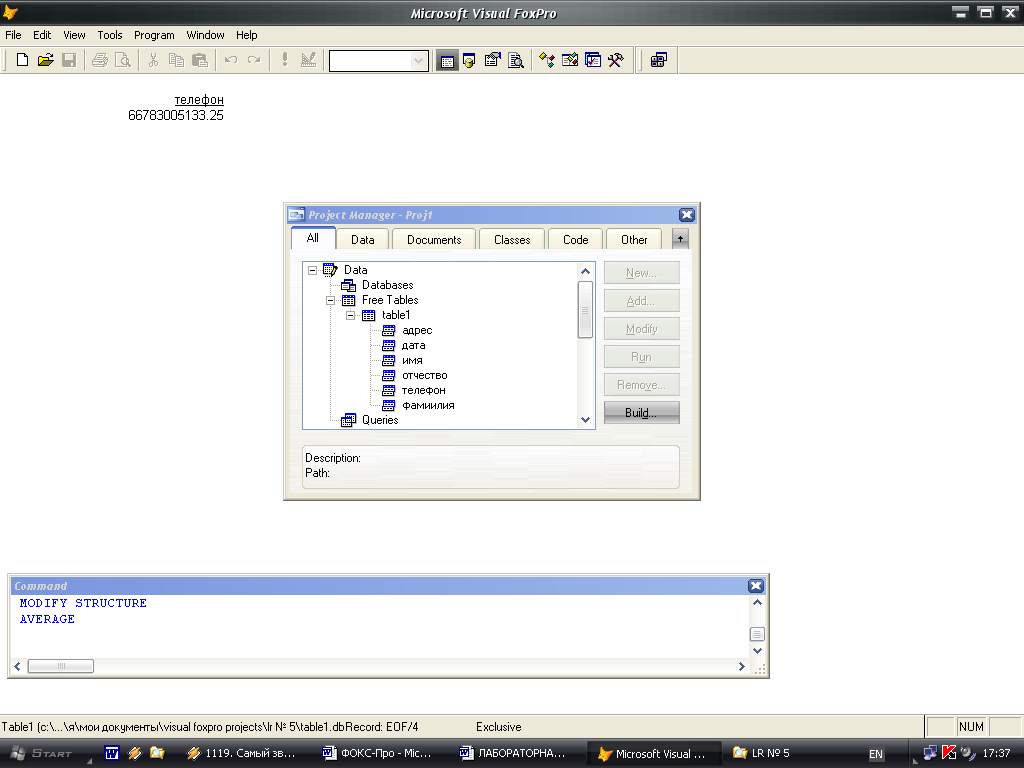Open the database dropdown in the toolbar
1024x768 pixels.
pos(418,61)
